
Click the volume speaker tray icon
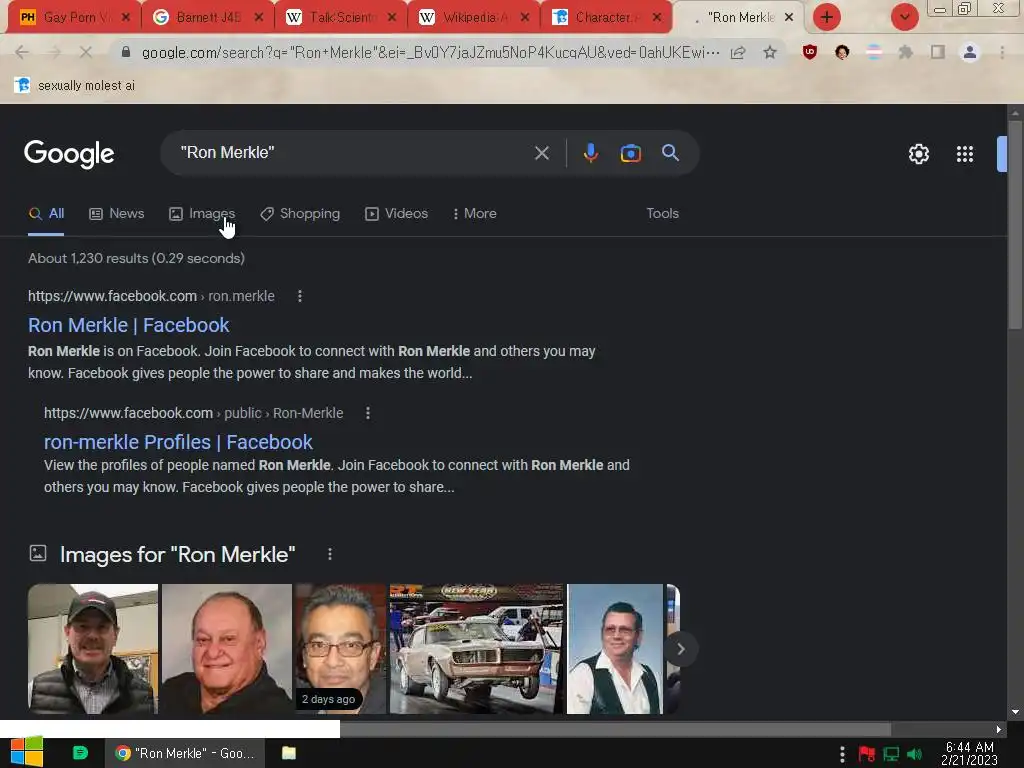click(x=914, y=754)
